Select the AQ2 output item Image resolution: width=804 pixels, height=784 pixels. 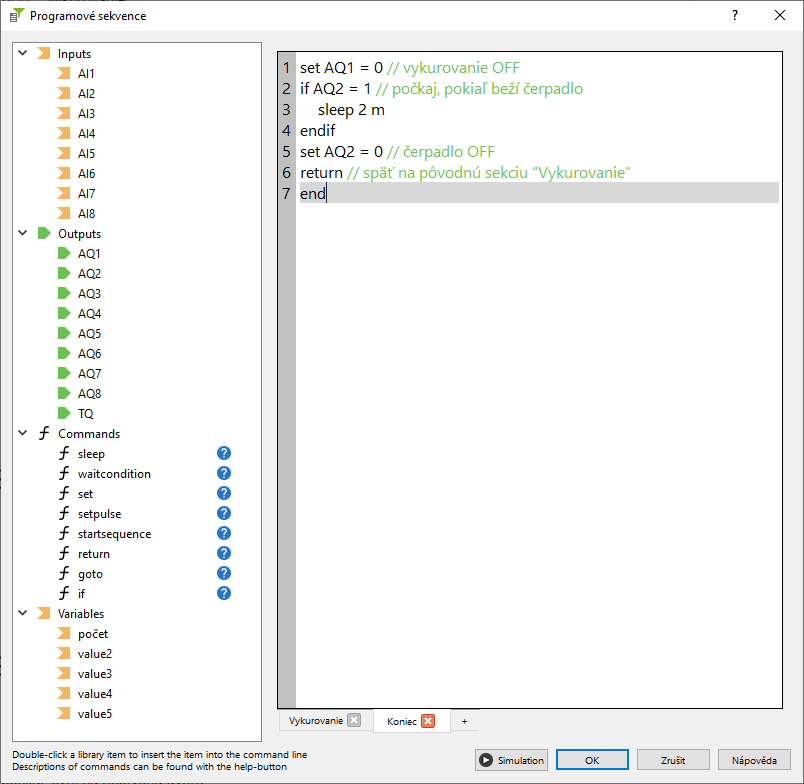89,273
